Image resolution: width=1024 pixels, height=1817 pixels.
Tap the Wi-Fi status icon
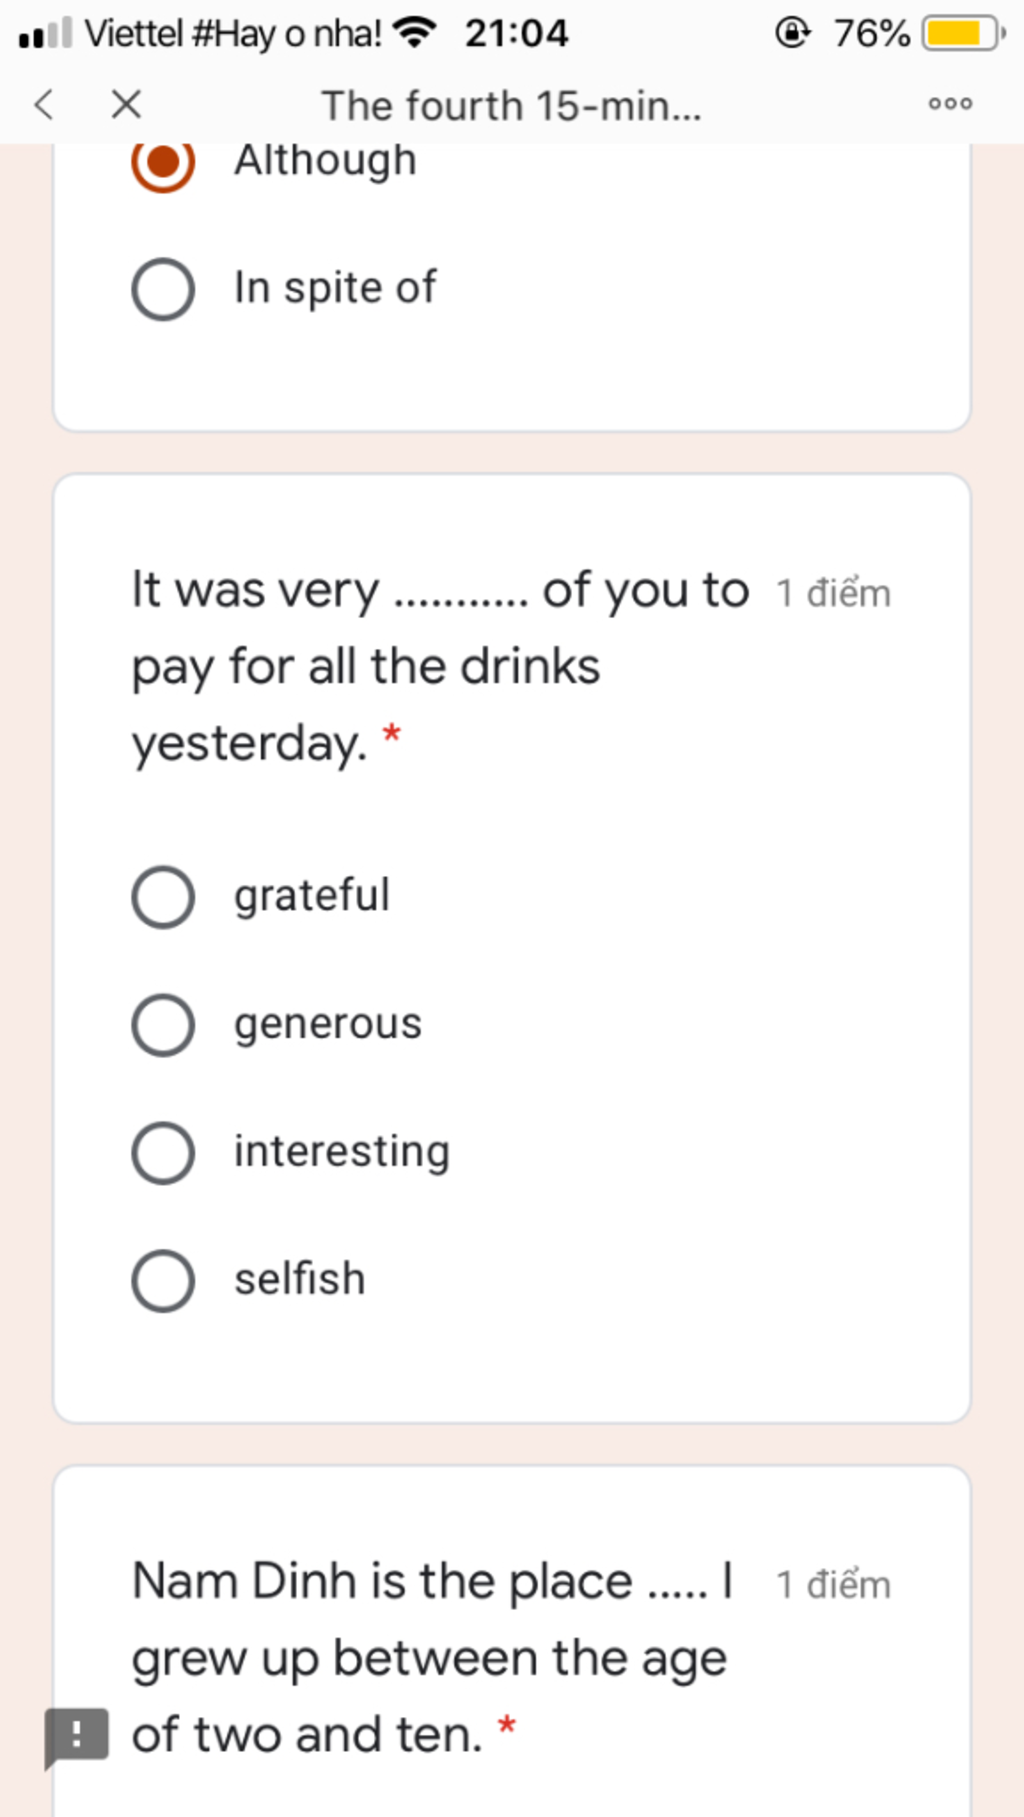(415, 33)
